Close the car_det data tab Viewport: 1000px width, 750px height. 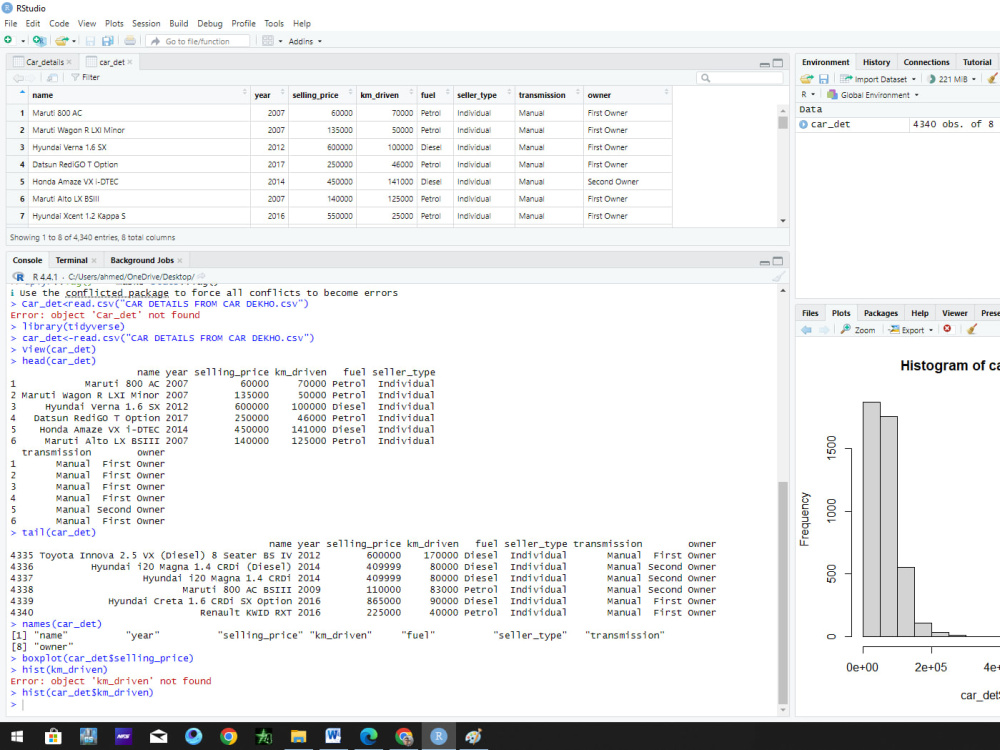click(129, 62)
